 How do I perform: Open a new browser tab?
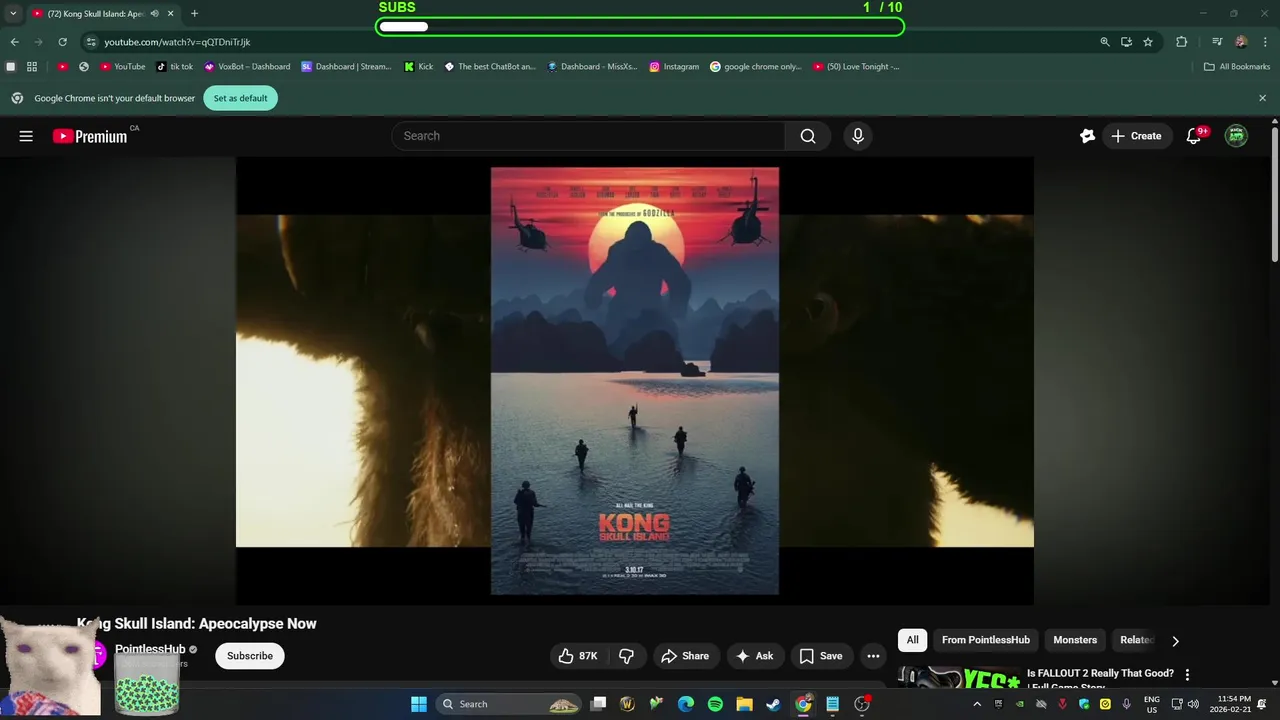pos(194,14)
